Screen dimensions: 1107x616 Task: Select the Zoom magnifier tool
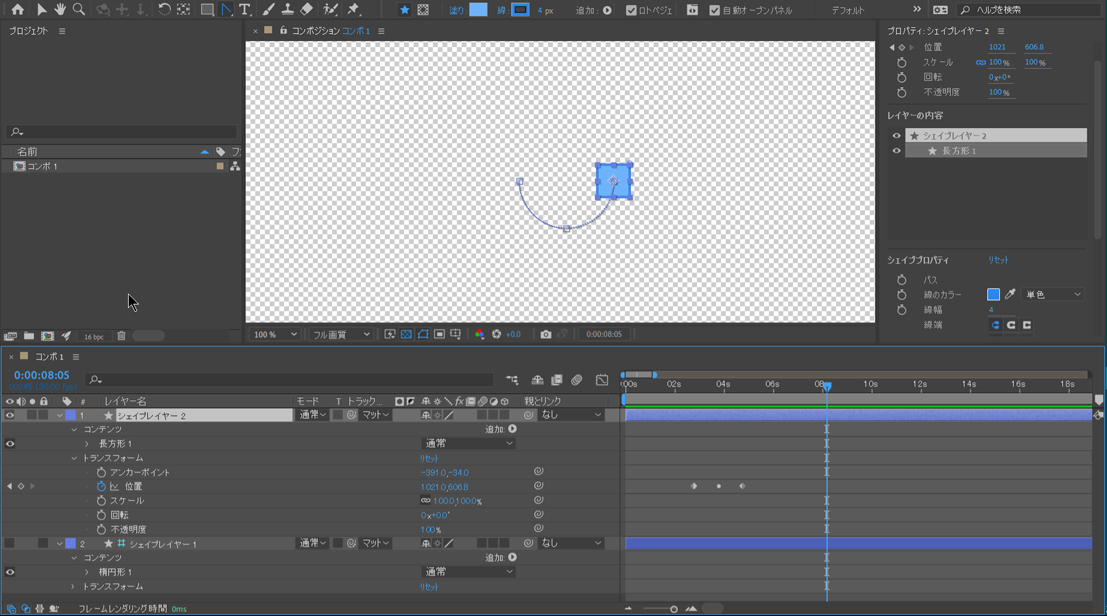pyautogui.click(x=79, y=10)
